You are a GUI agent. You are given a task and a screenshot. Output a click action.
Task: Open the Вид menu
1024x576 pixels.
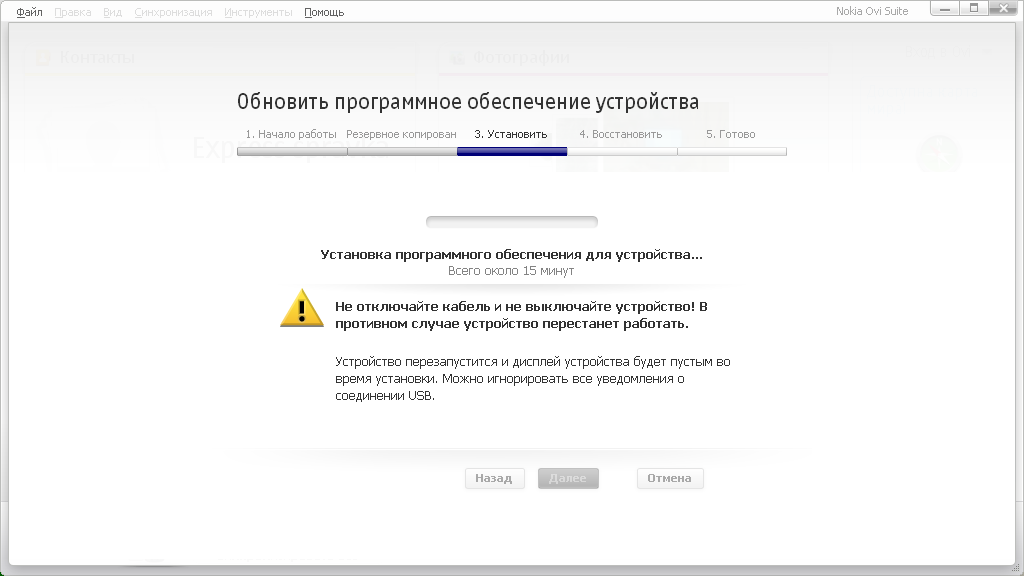click(x=112, y=12)
